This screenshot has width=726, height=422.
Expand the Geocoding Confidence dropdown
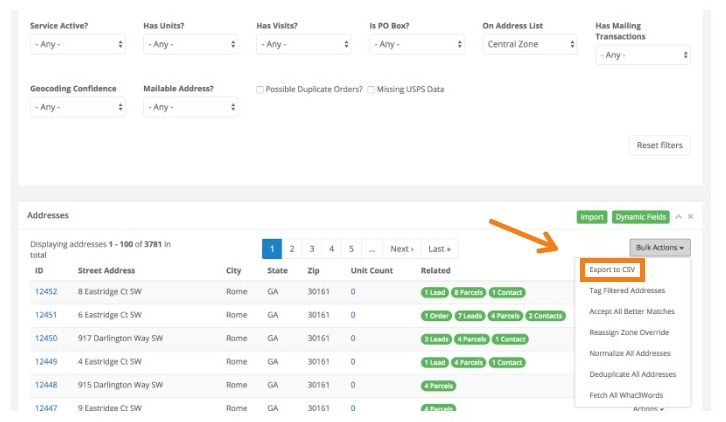[x=78, y=107]
